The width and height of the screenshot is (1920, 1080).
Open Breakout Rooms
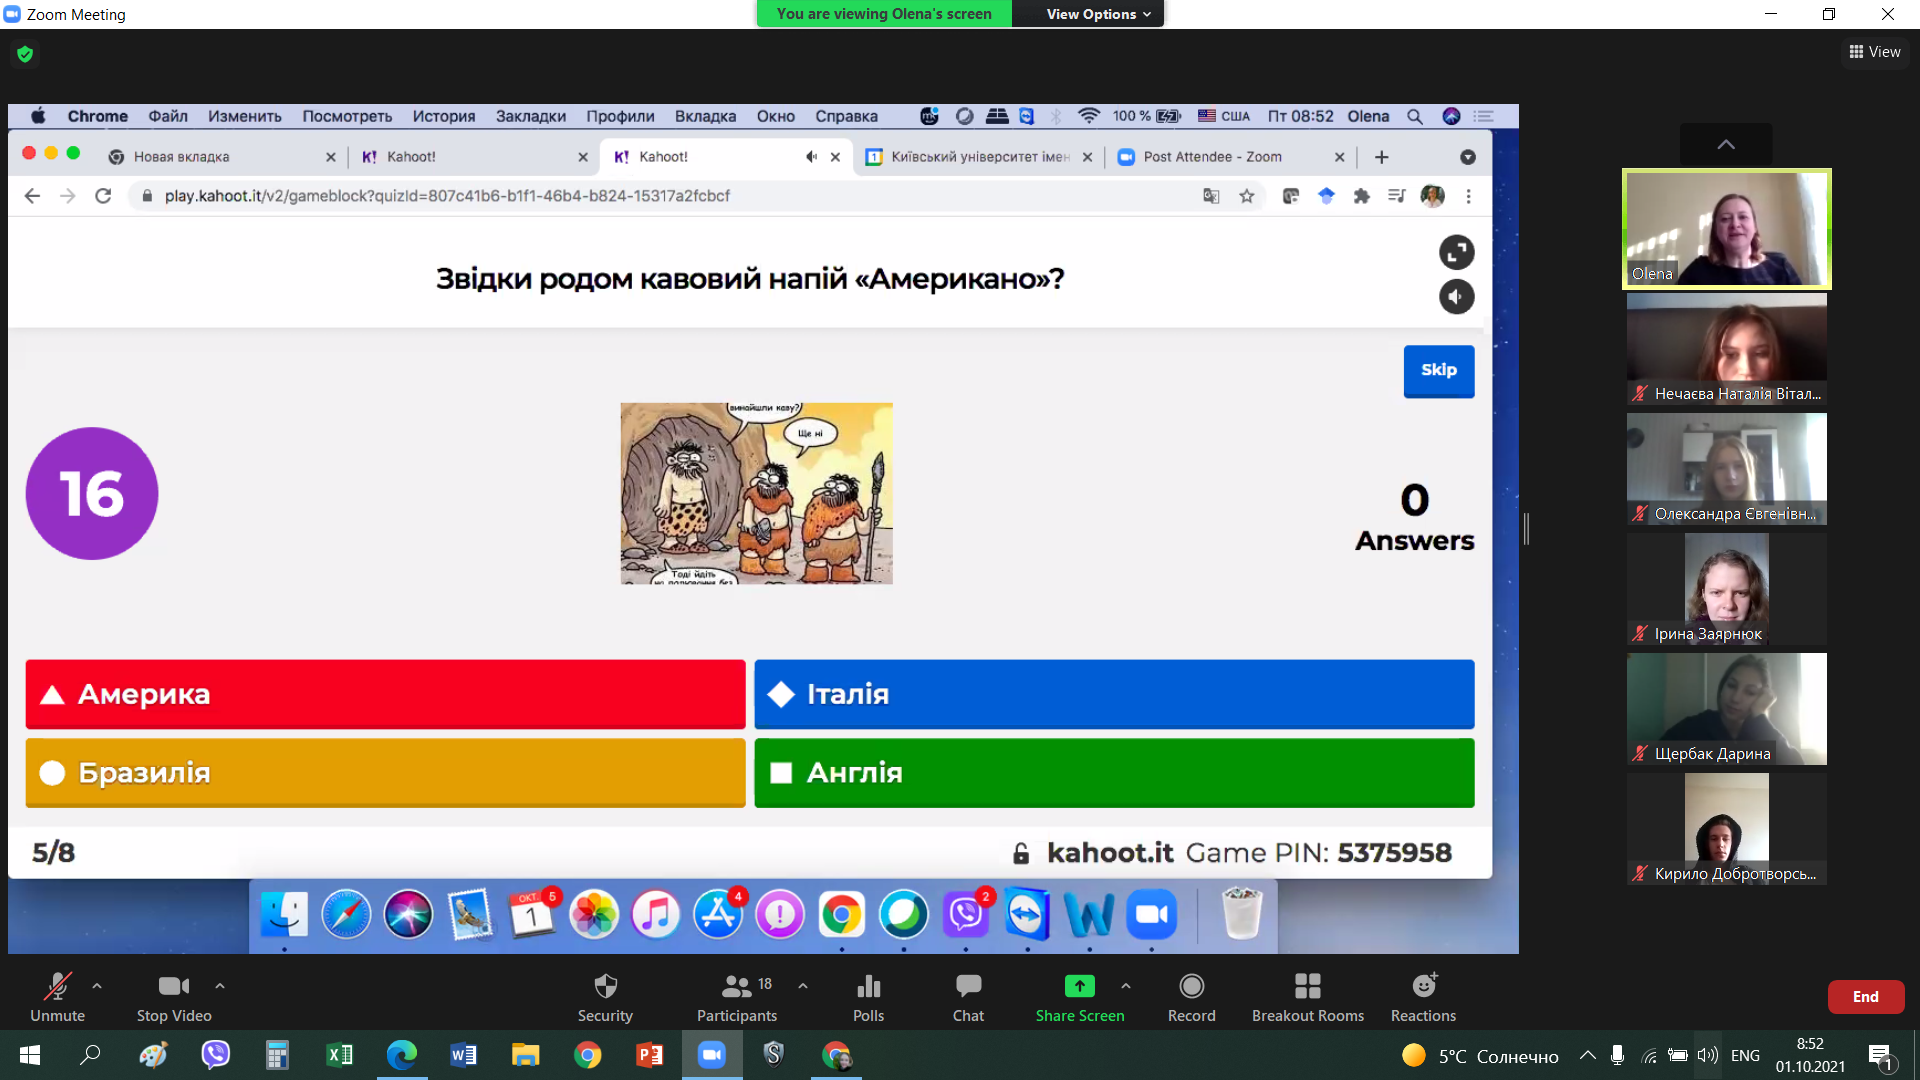pos(1307,987)
